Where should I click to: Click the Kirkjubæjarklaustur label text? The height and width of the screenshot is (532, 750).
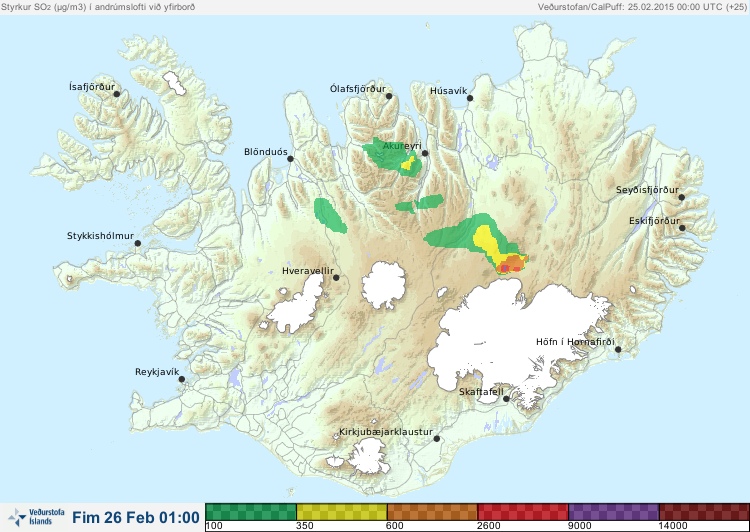(x=386, y=432)
